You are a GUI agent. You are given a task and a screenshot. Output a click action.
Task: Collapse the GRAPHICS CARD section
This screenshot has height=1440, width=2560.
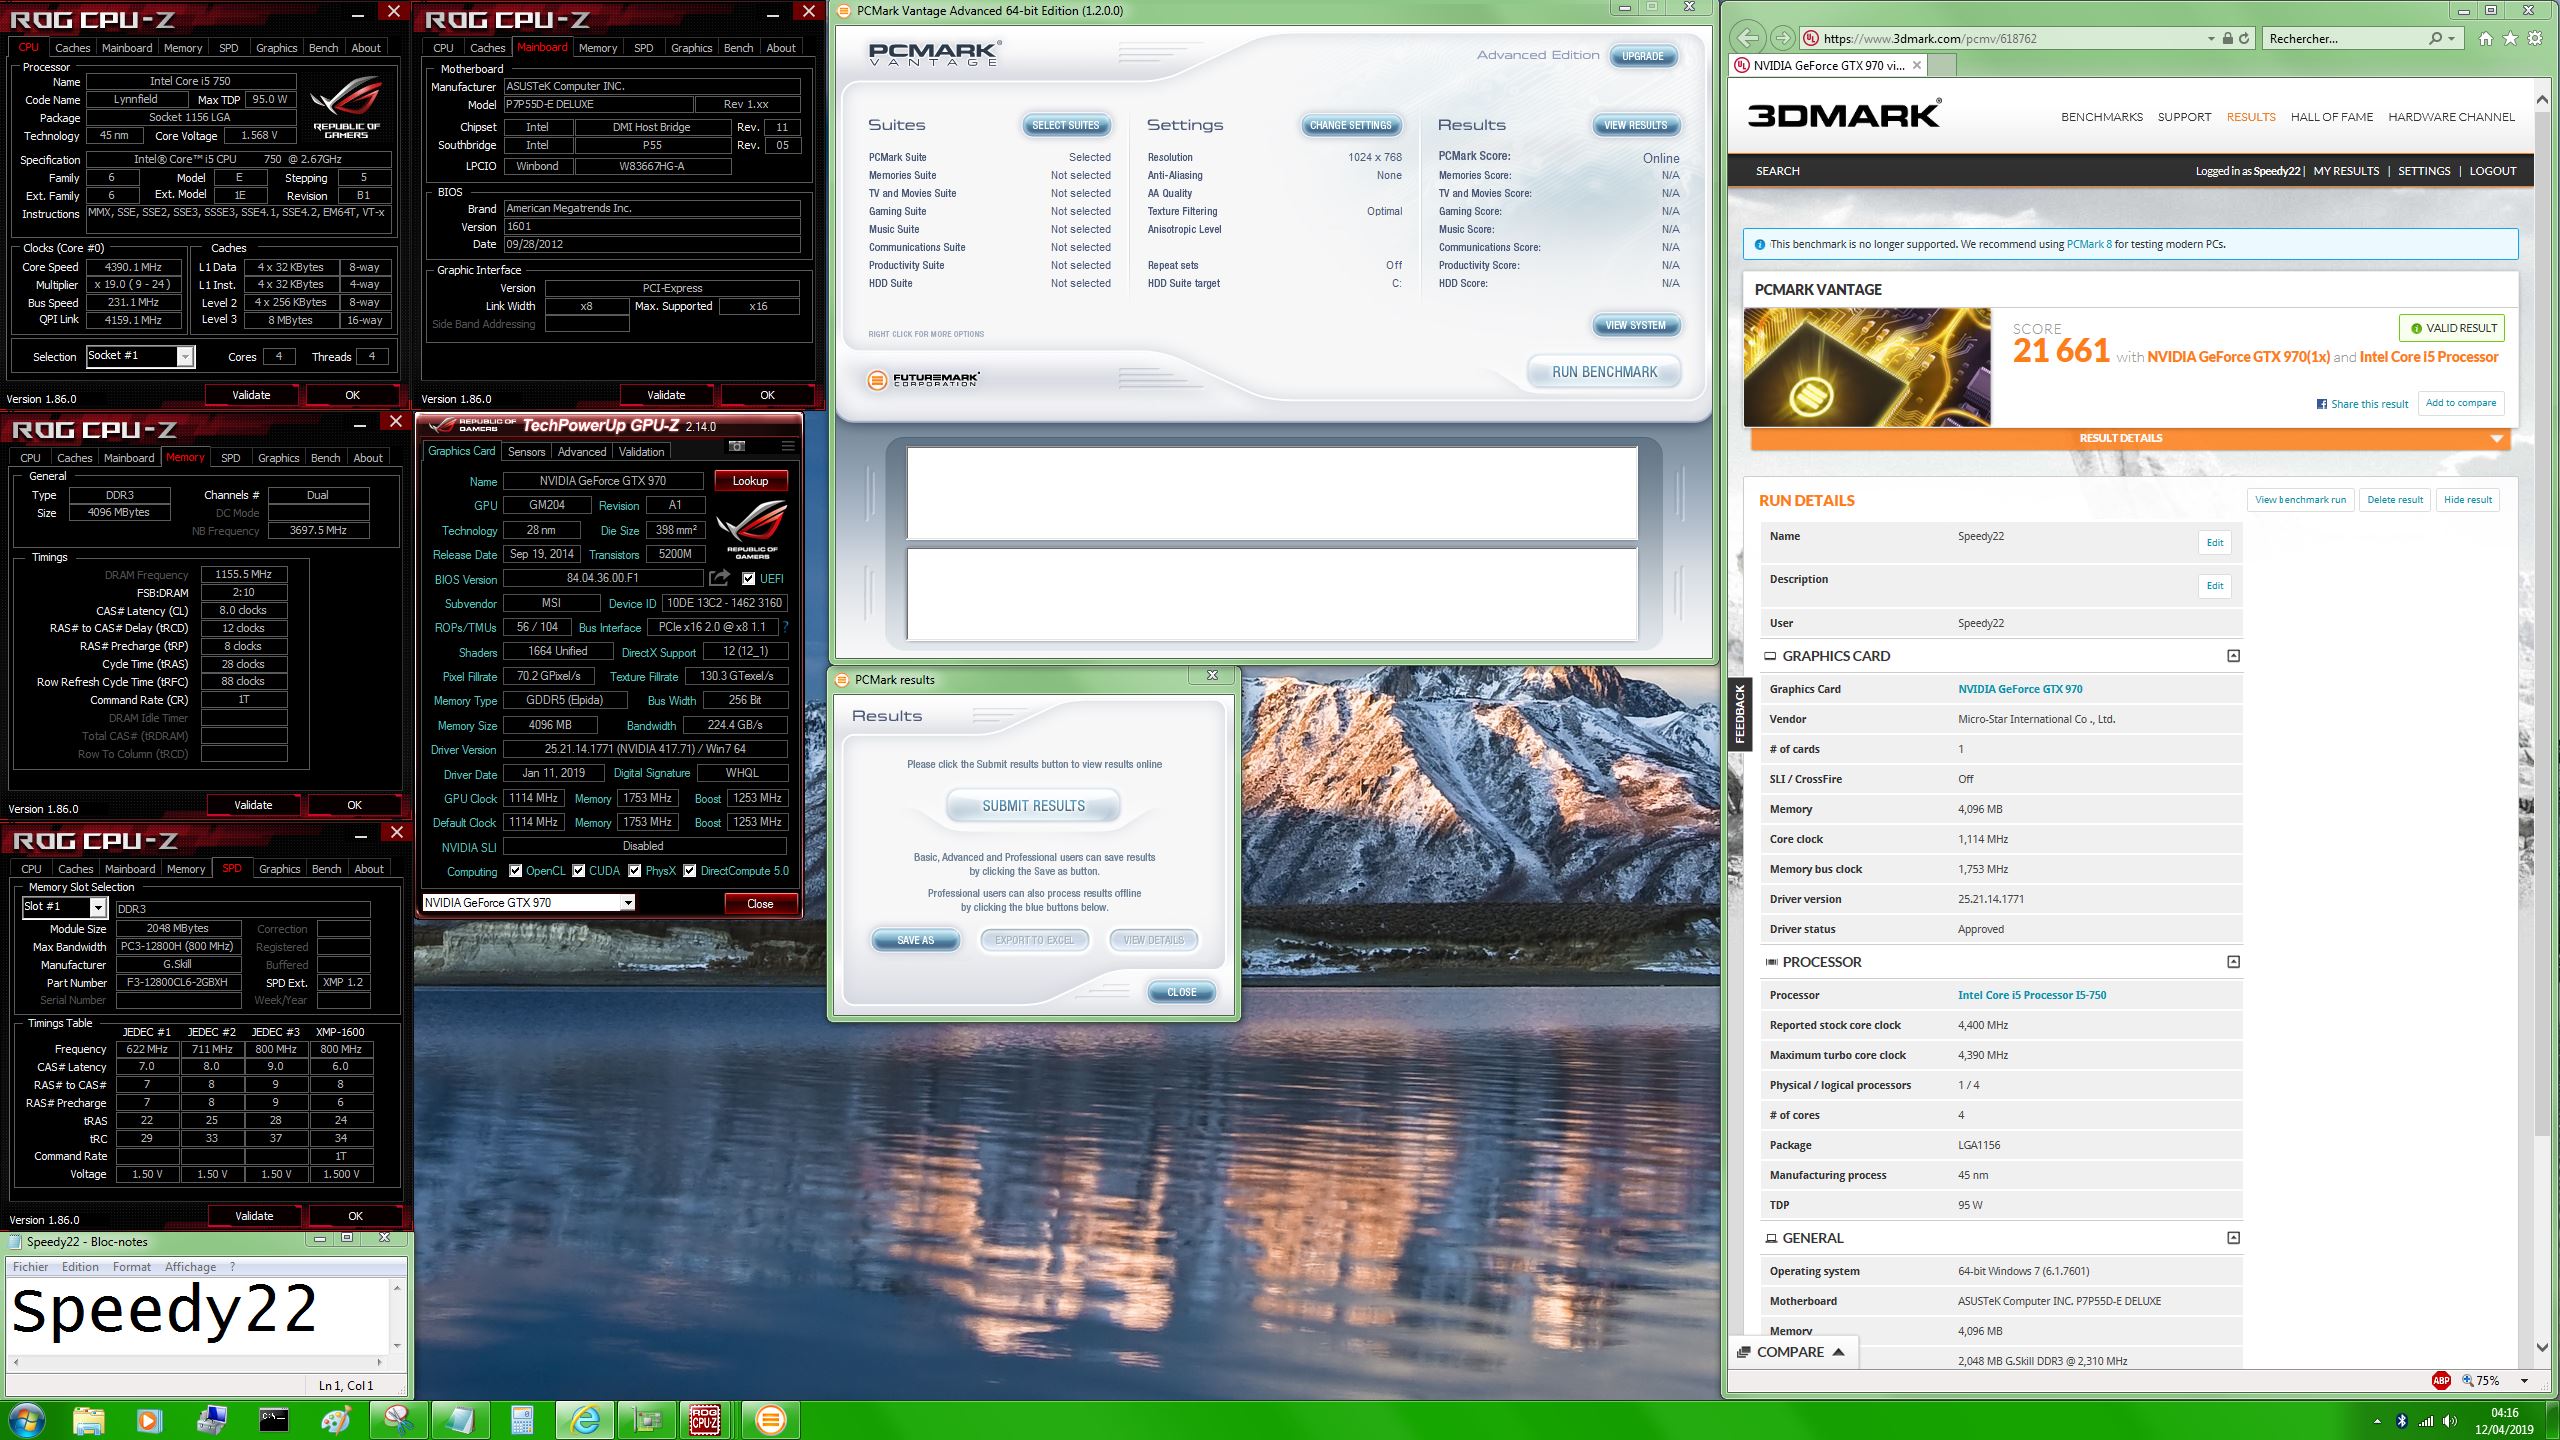click(2233, 656)
